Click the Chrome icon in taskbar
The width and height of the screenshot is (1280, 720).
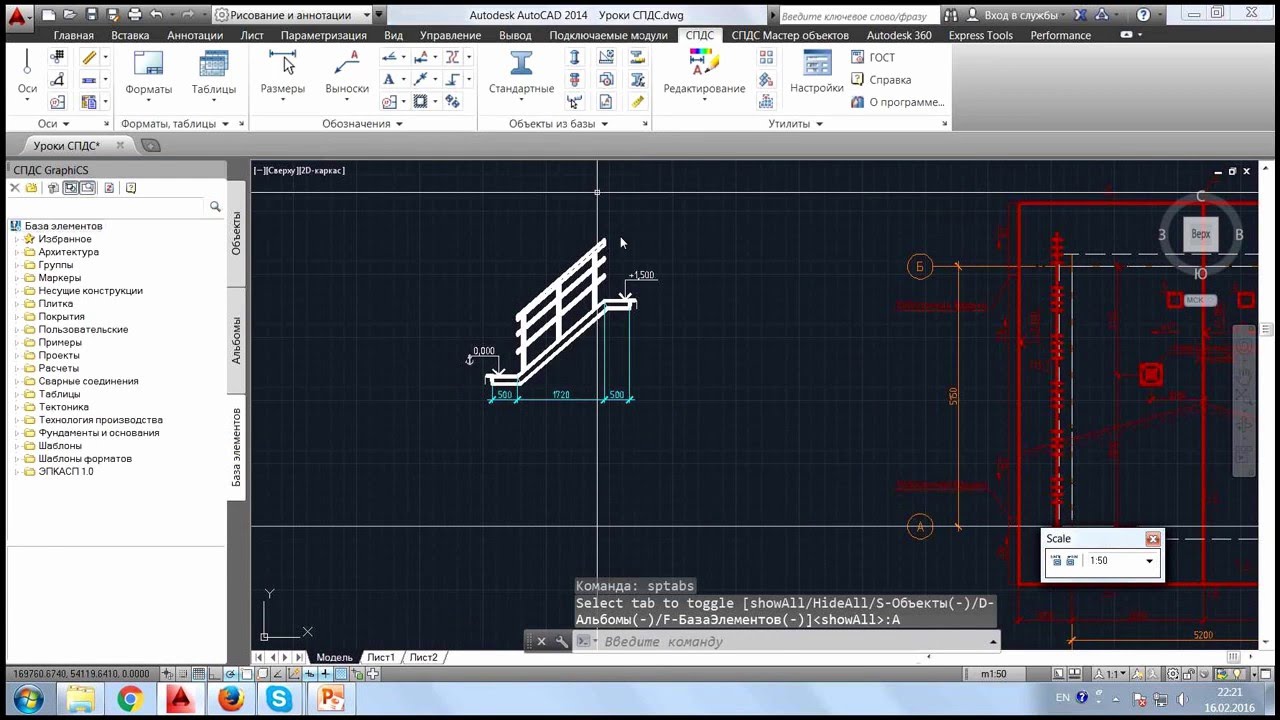coord(129,699)
